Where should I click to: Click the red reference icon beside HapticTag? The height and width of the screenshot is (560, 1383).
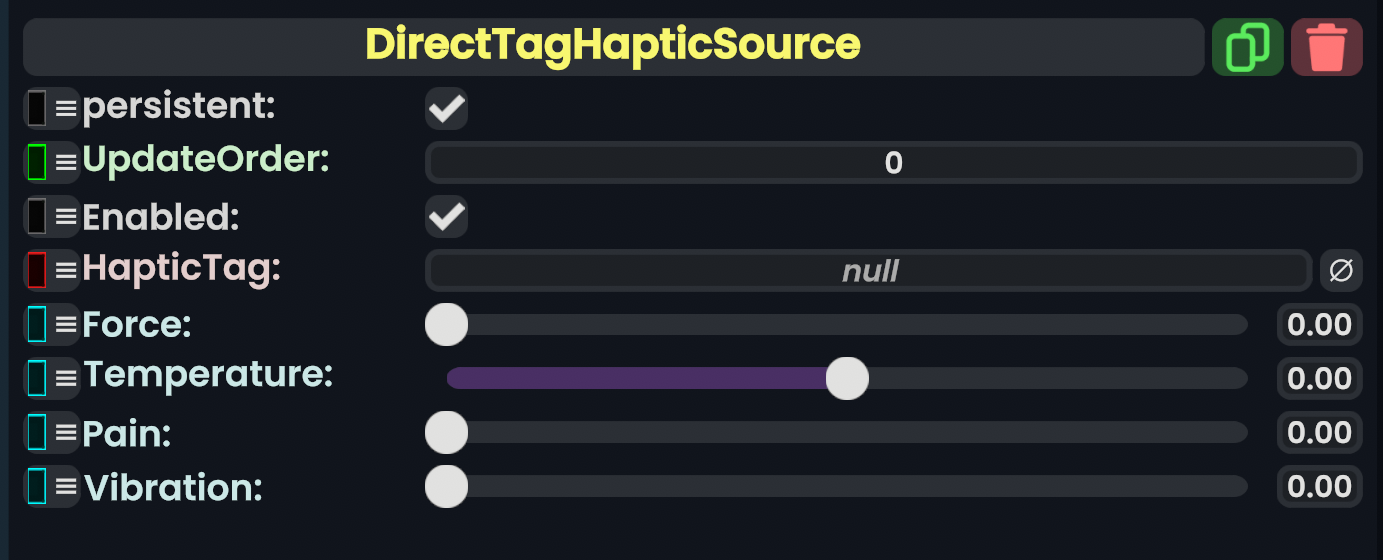tap(37, 270)
